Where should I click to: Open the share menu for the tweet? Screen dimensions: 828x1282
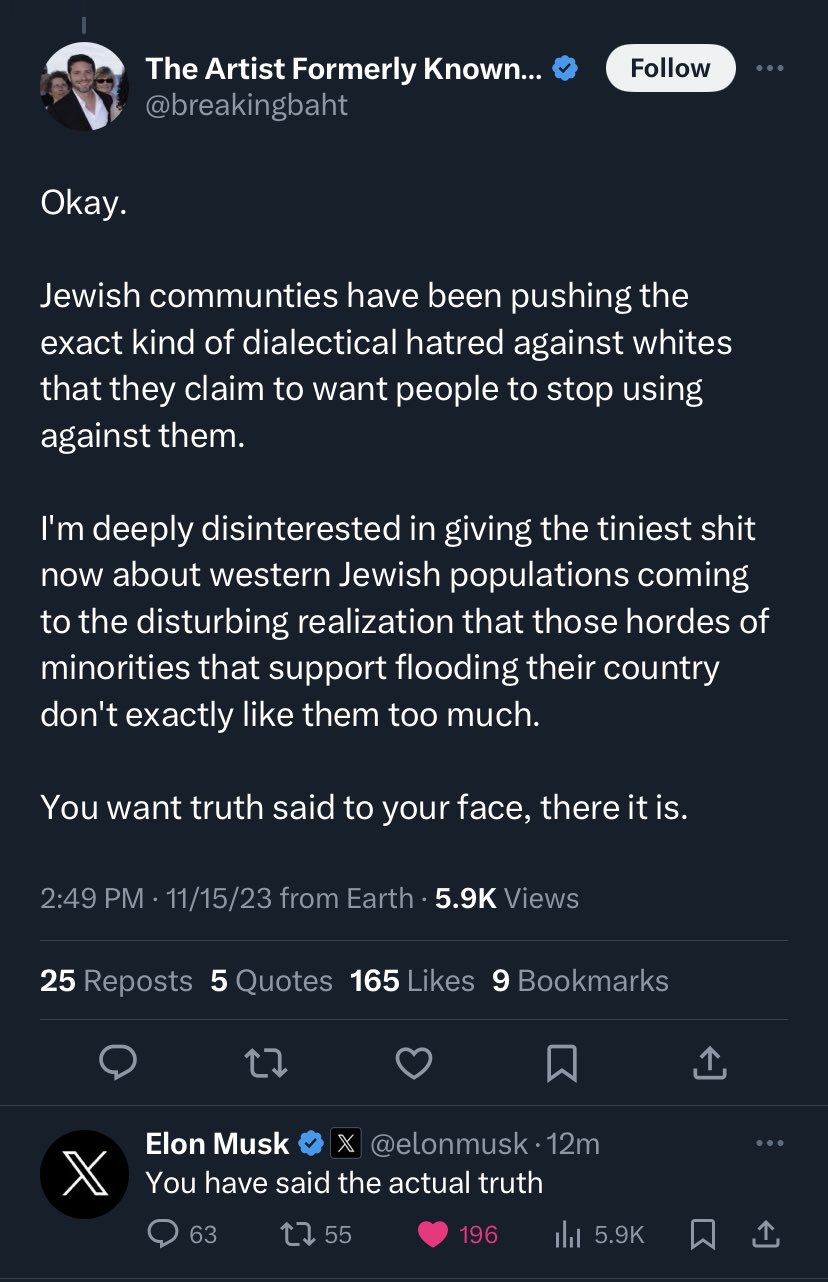[x=710, y=1063]
